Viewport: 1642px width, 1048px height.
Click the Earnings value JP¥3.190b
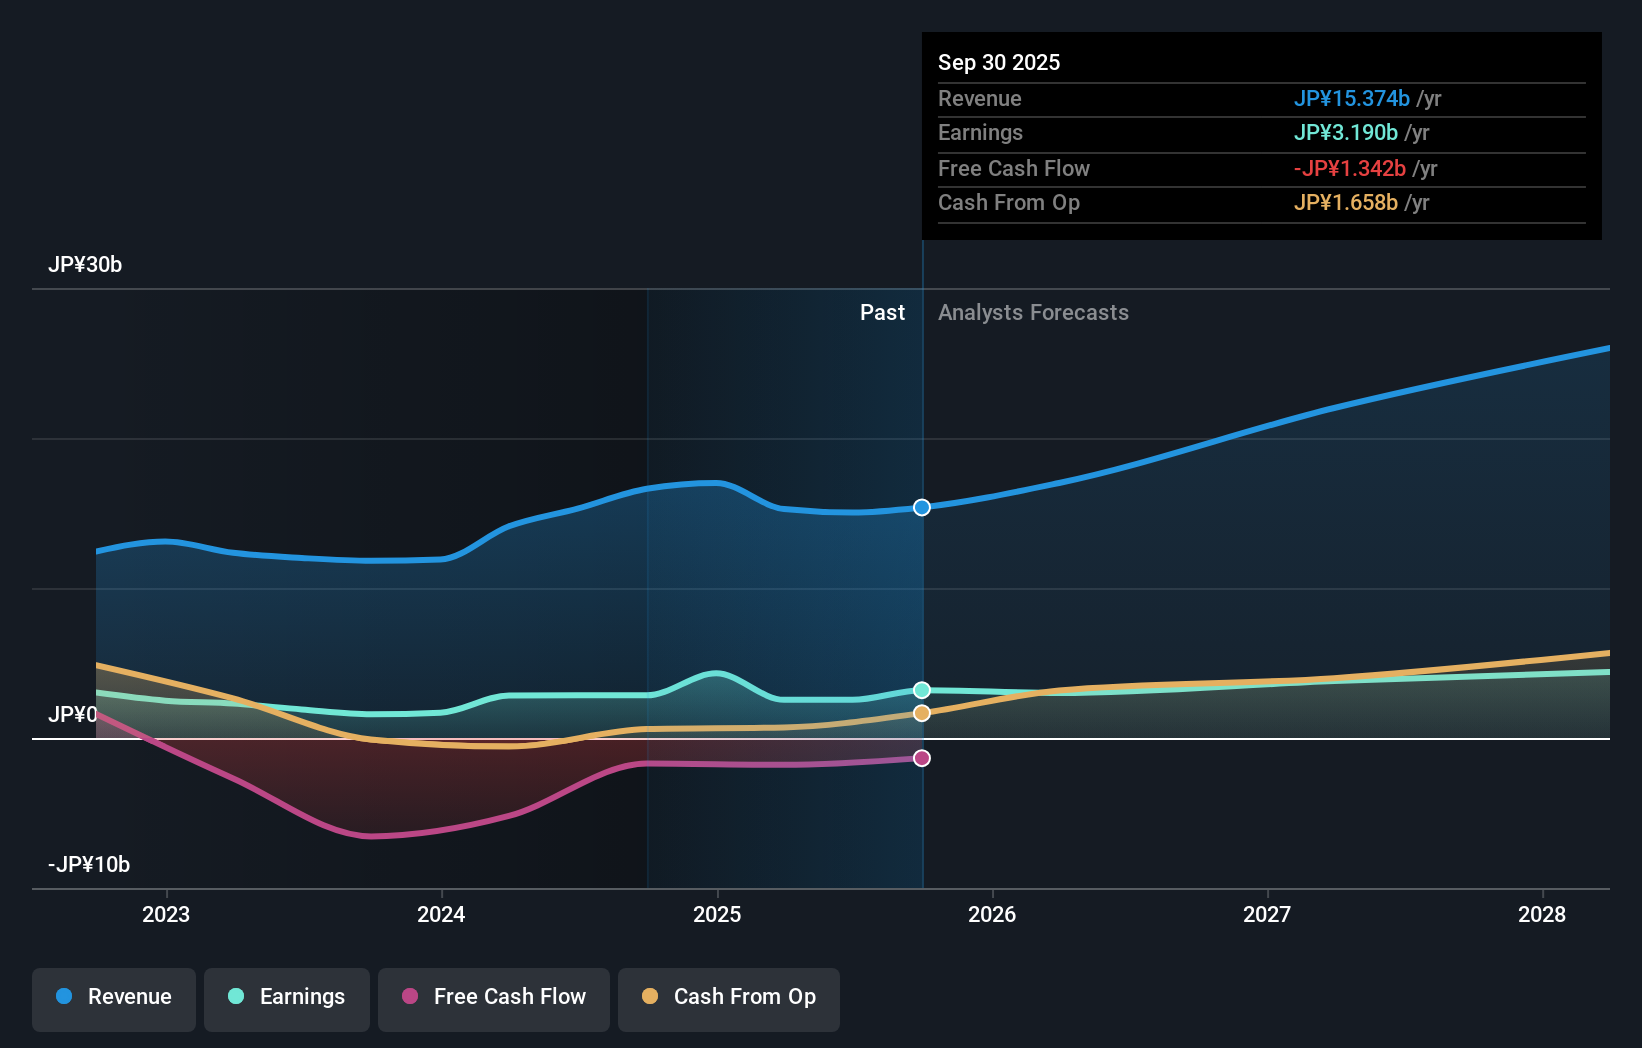[x=1347, y=132]
